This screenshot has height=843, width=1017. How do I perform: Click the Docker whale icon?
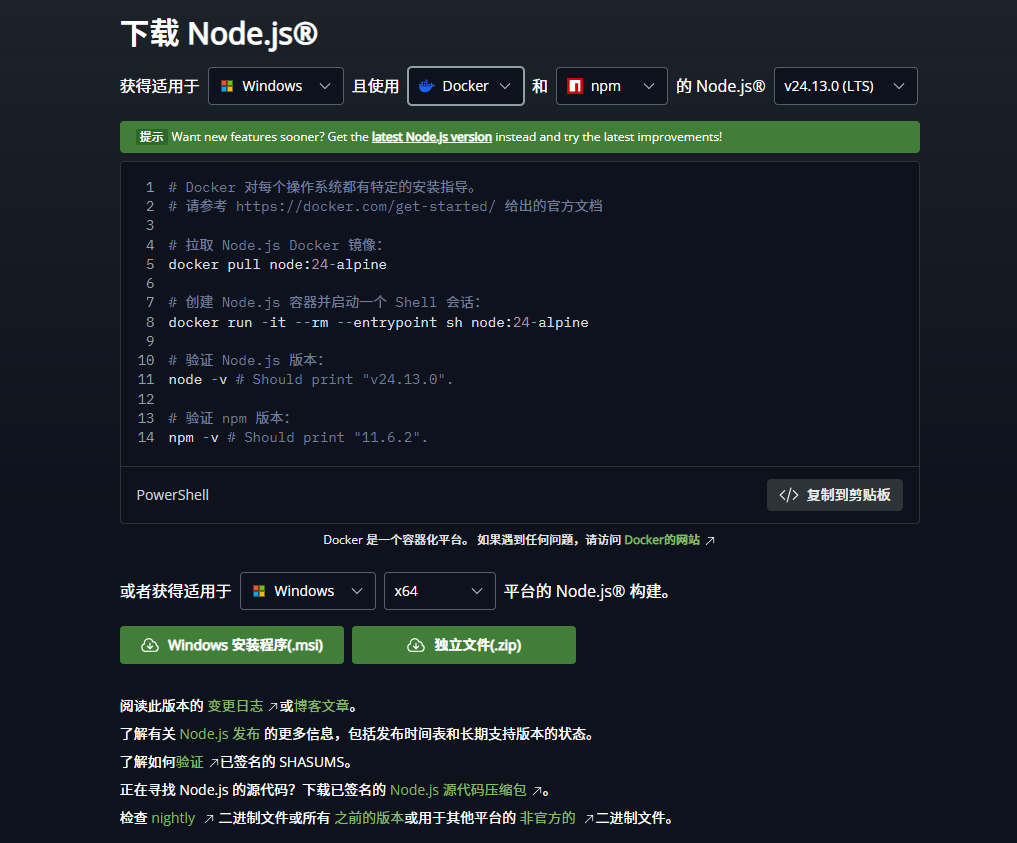[425, 86]
